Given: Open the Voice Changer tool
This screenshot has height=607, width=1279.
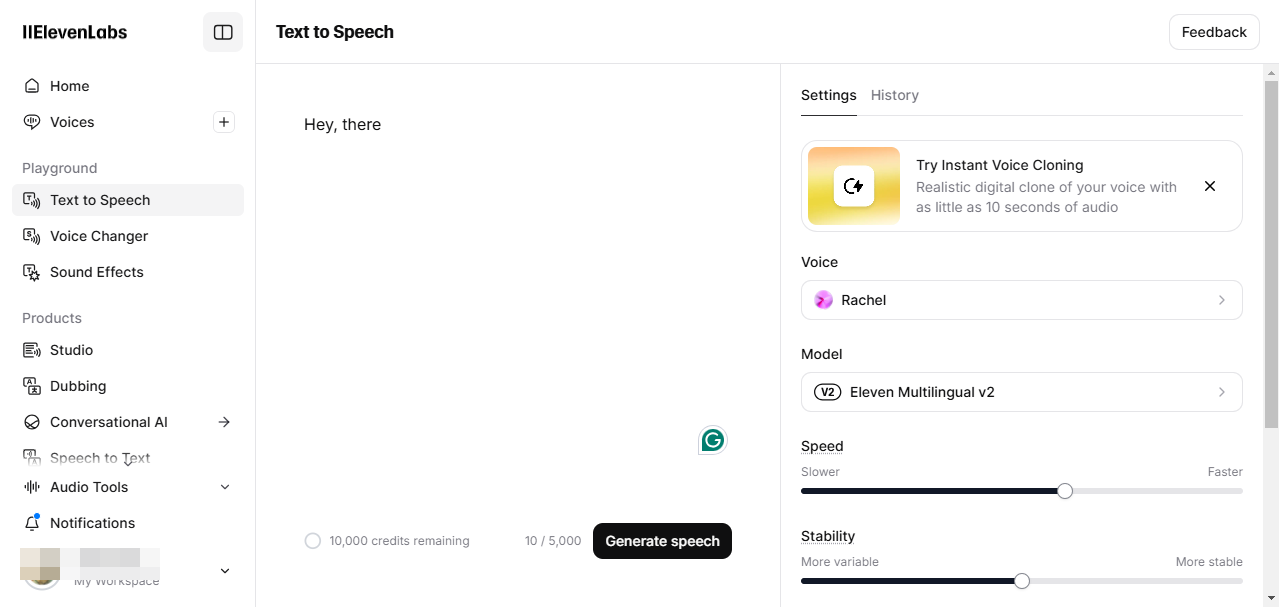Looking at the screenshot, I should (x=98, y=236).
